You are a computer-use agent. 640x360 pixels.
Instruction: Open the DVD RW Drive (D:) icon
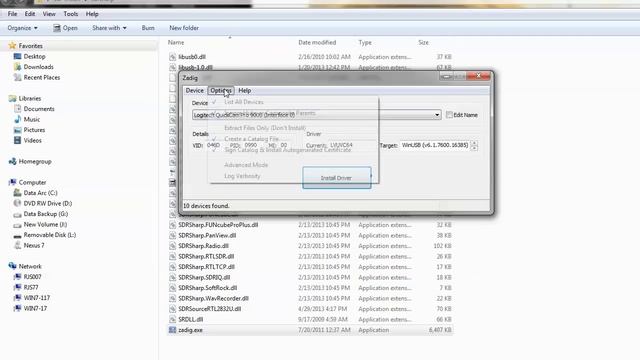pos(17,203)
